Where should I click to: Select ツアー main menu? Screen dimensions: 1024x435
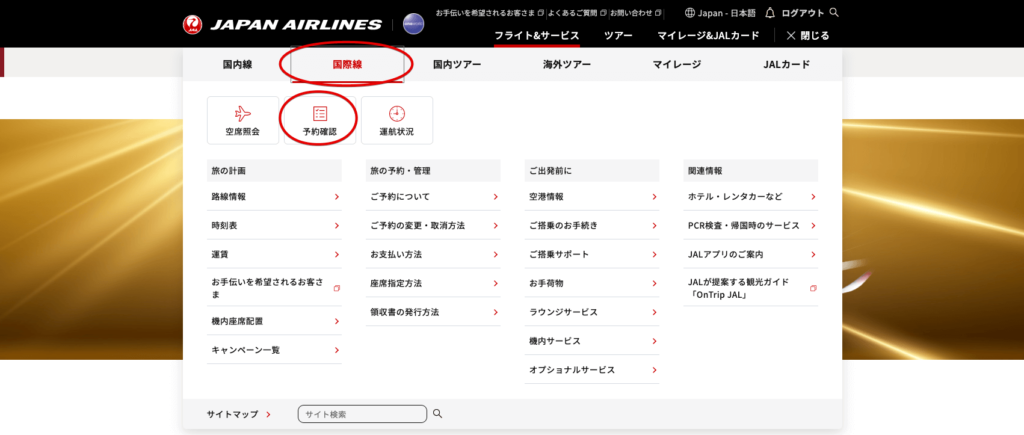tap(618, 35)
